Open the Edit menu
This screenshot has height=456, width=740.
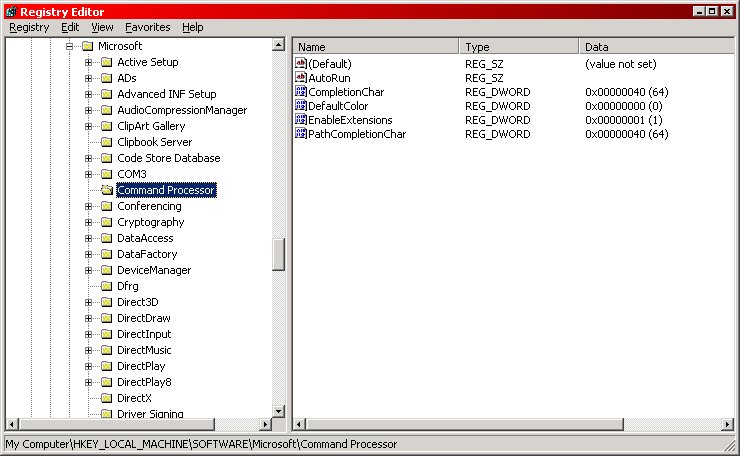click(70, 27)
